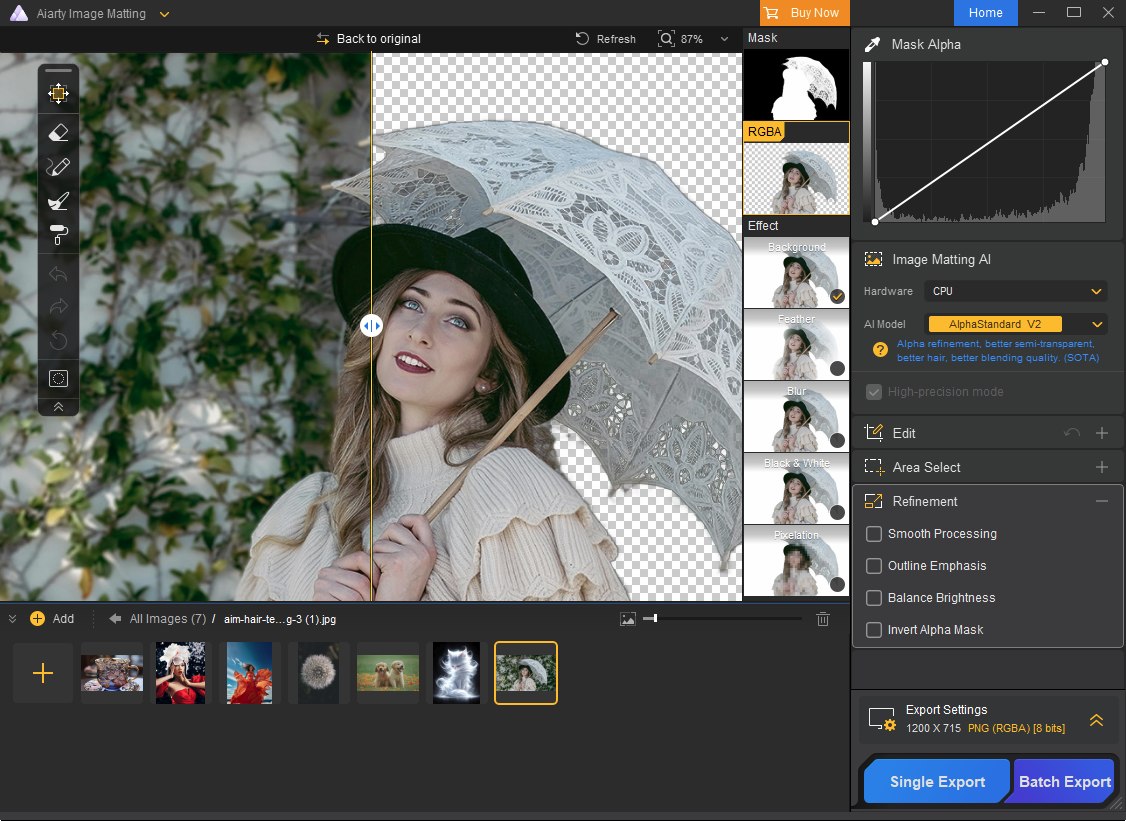Switch to the Home tab
This screenshot has width=1126, height=821.
point(985,13)
